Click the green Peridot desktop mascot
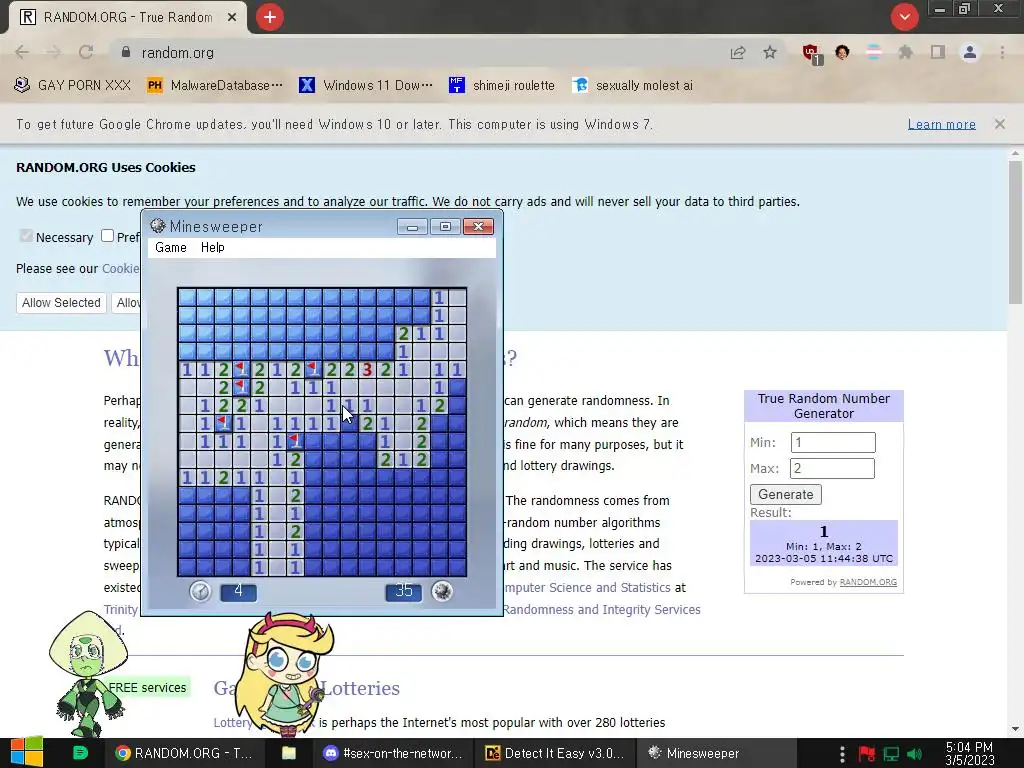Image resolution: width=1024 pixels, height=768 pixels. (x=88, y=673)
